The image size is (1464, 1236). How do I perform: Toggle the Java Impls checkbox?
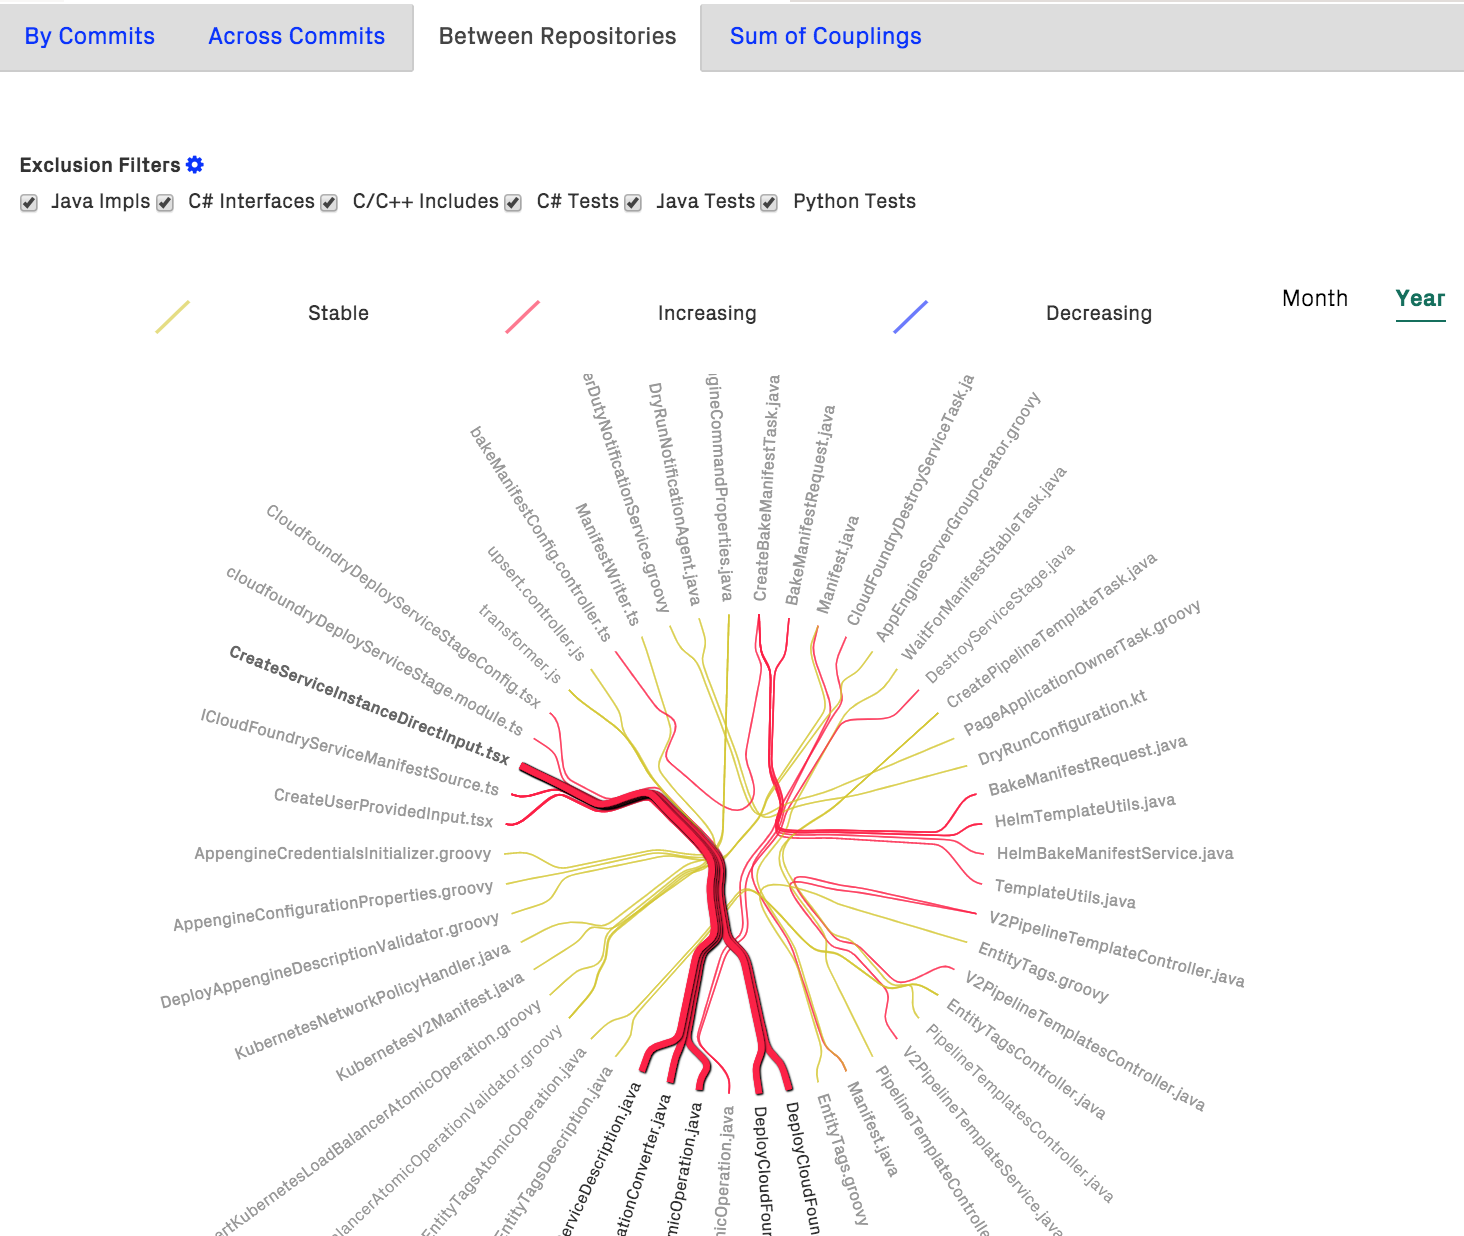click(29, 203)
